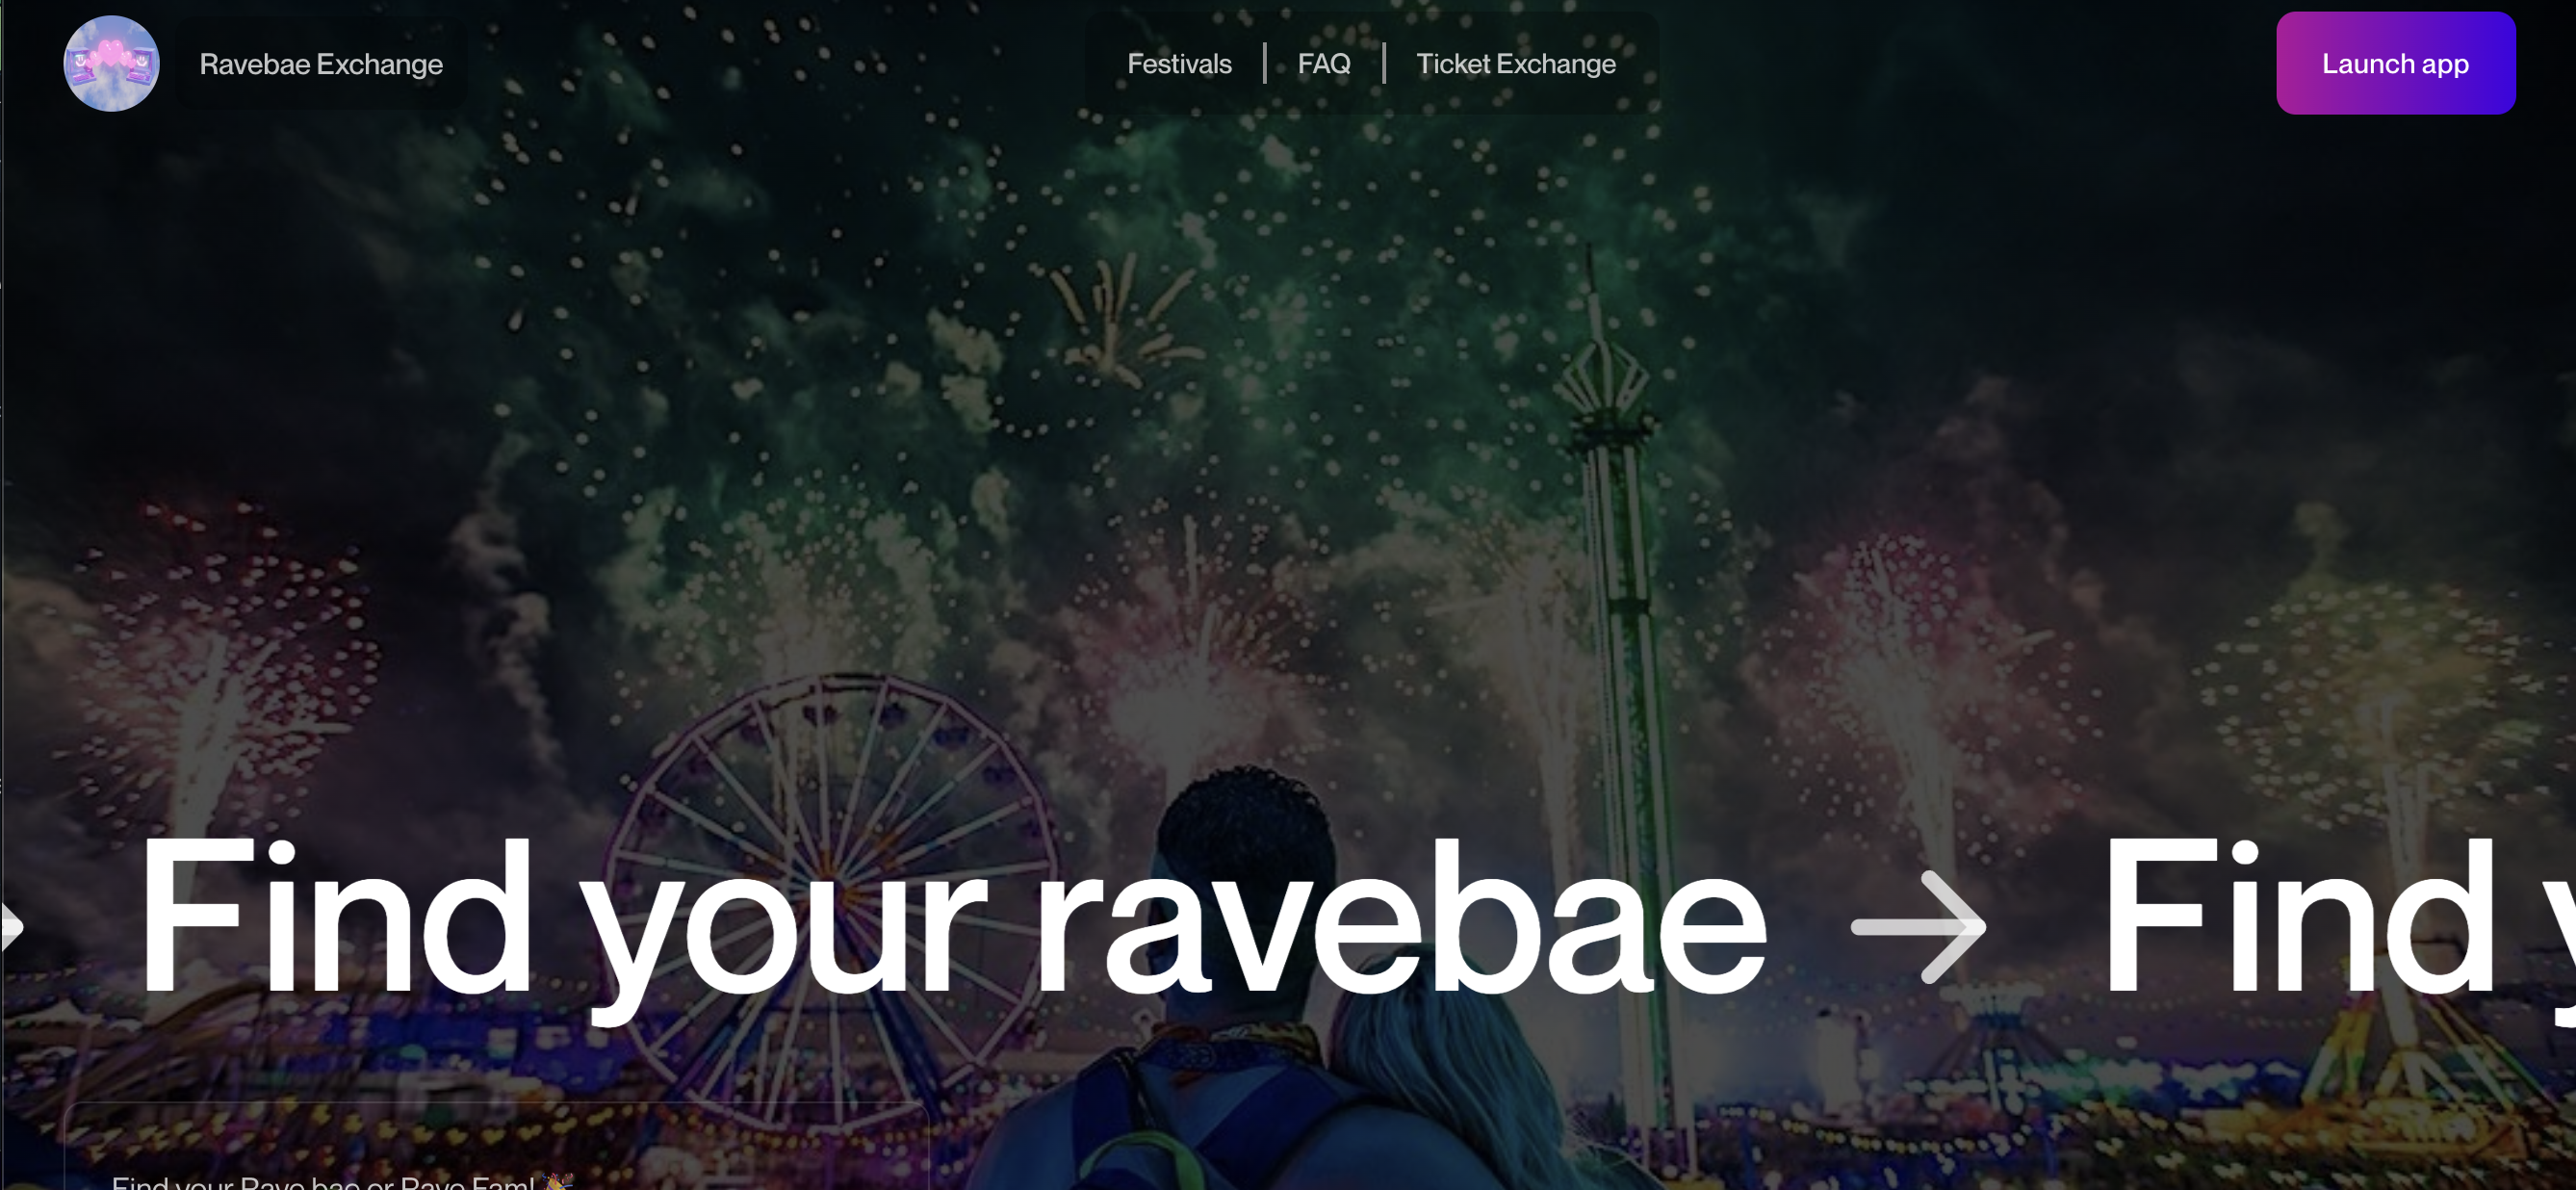Click the 'Find your ravebae' scrolling headline
The image size is (2576, 1190).
click(x=953, y=920)
